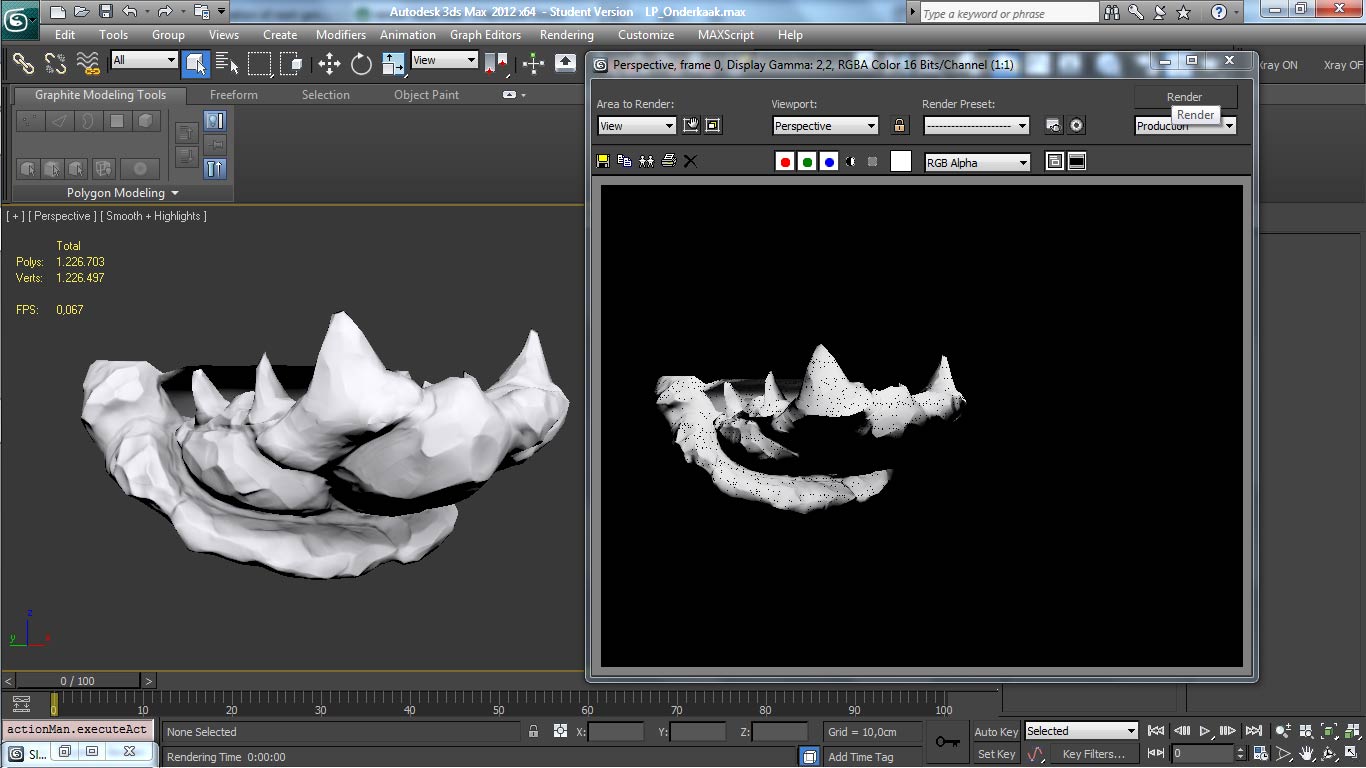Toggle the green channel display
Screen dimensions: 1366x768
[x=807, y=162]
